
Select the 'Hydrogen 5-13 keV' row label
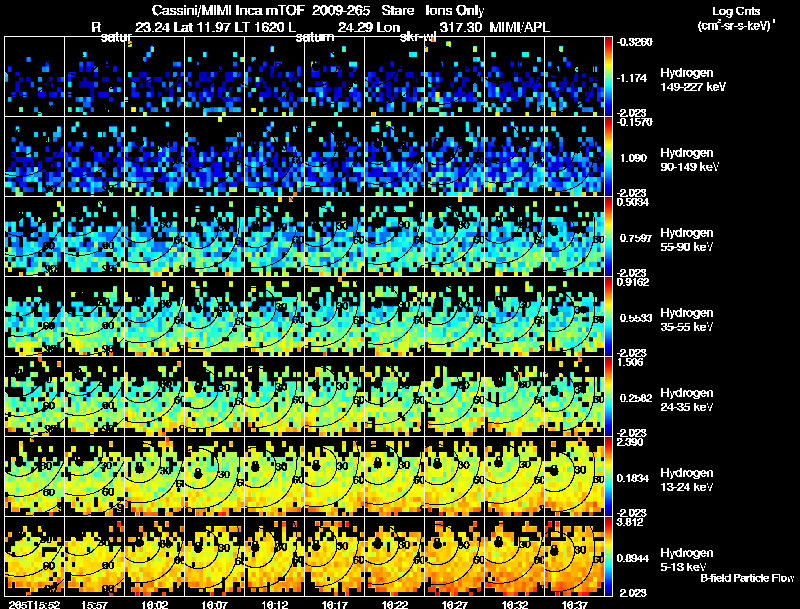tap(687, 560)
